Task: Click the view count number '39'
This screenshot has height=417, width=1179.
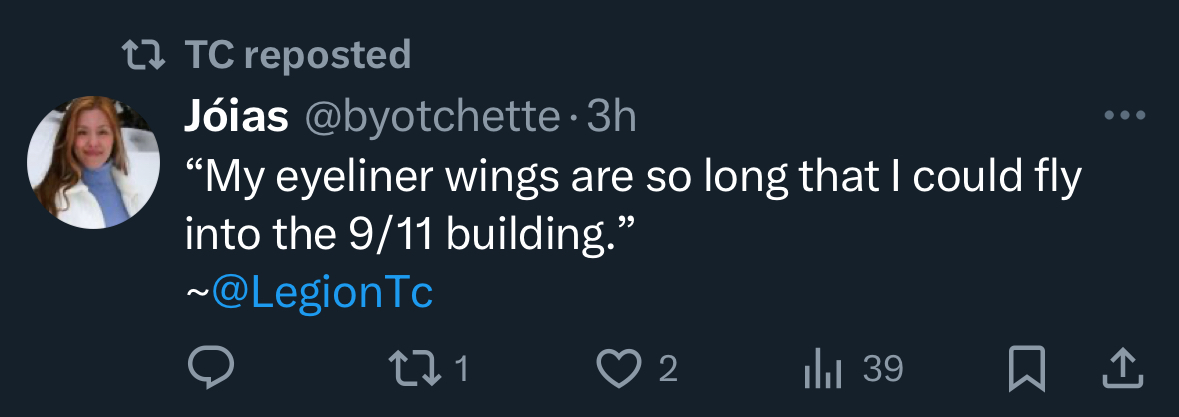Action: [x=883, y=370]
